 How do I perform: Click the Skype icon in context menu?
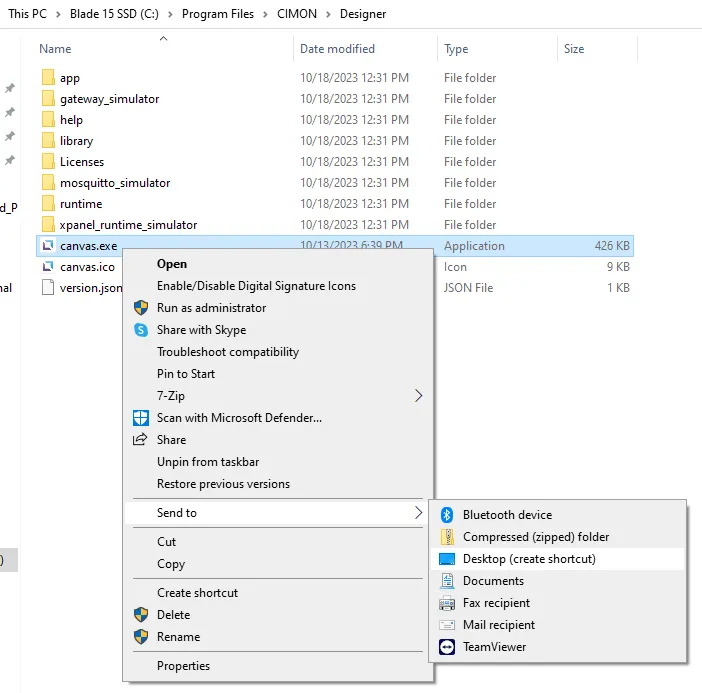coord(141,330)
